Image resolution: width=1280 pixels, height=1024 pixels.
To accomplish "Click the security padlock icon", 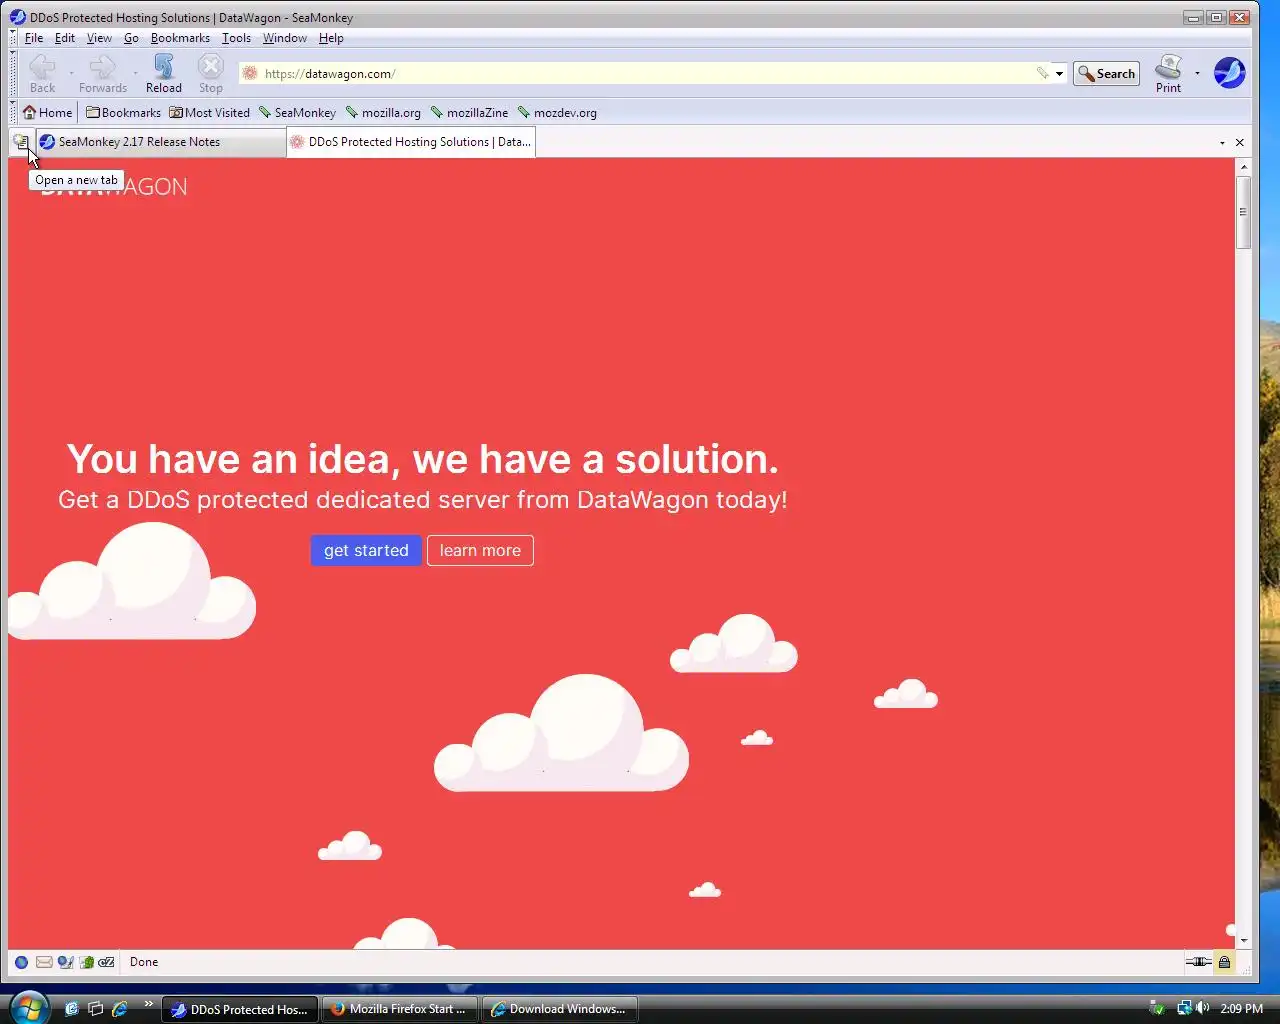I will 1224,962.
